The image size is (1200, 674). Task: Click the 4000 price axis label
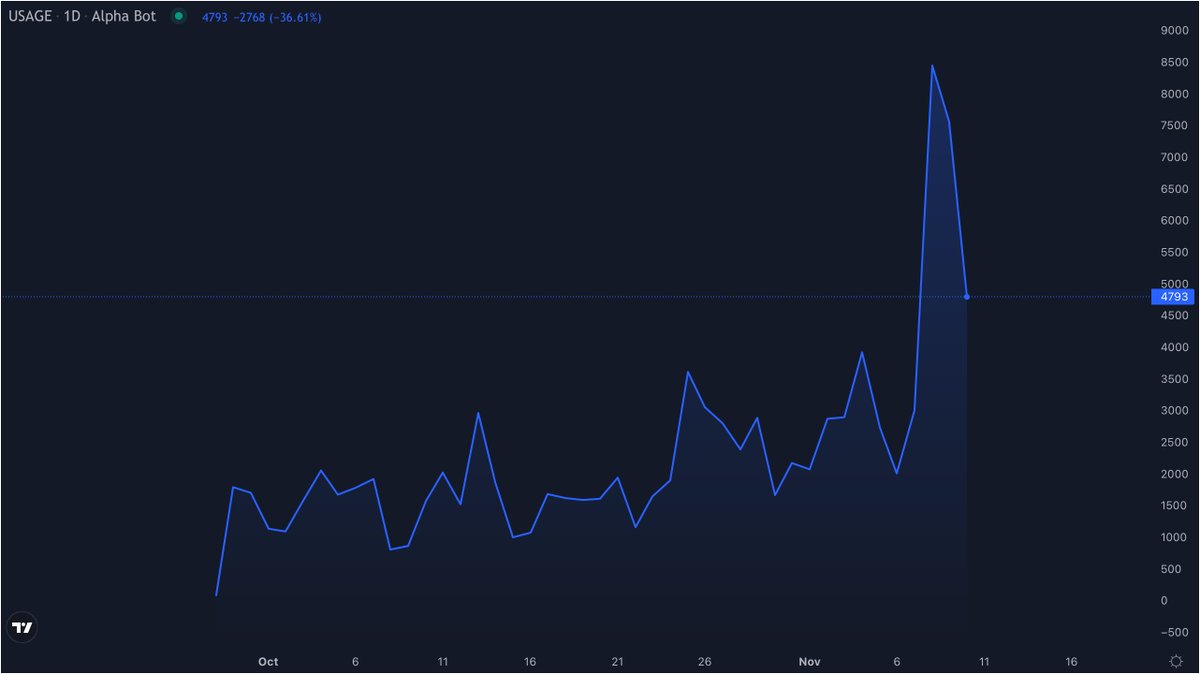[1174, 347]
